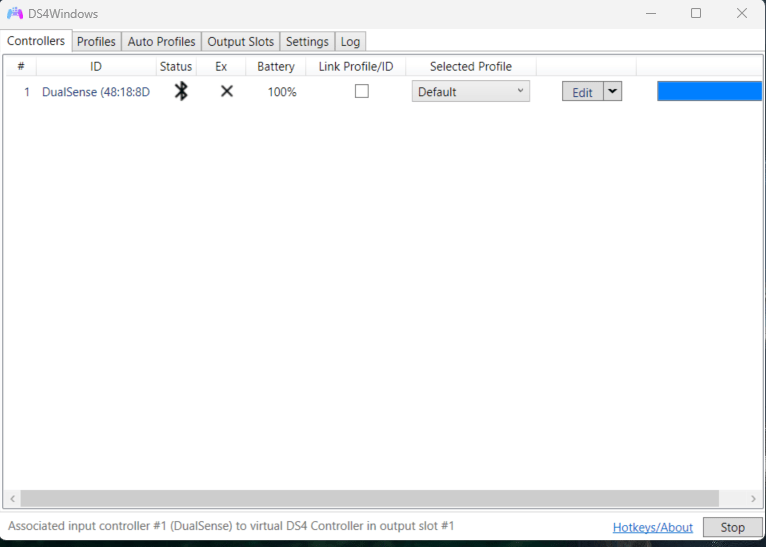Click the # column header
The width and height of the screenshot is (766, 547).
21,66
